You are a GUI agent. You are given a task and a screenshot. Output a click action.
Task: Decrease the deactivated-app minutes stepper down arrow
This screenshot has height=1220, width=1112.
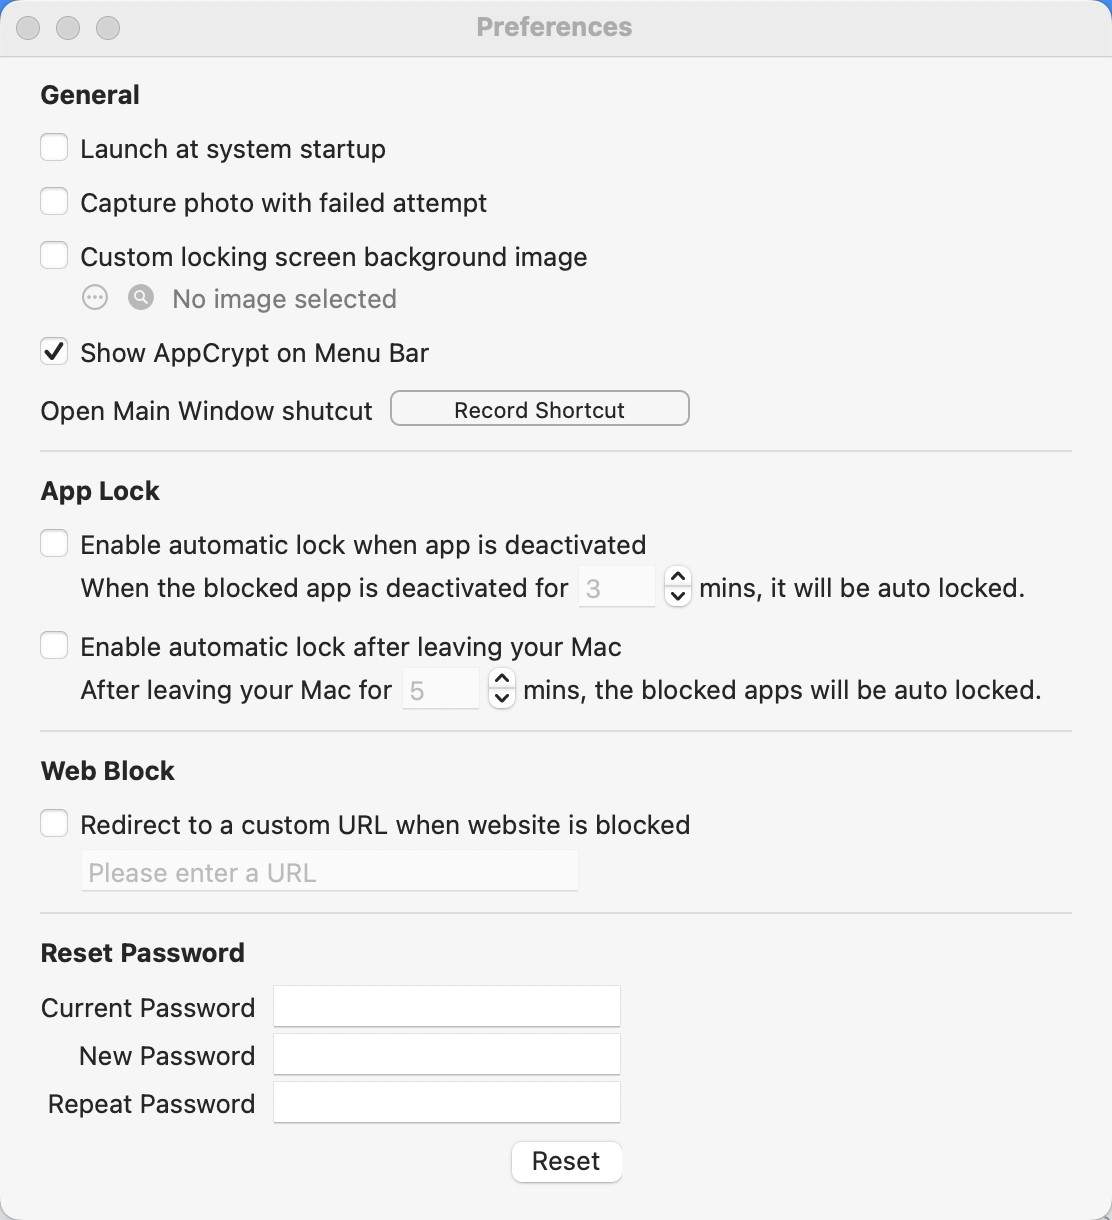[x=678, y=596]
